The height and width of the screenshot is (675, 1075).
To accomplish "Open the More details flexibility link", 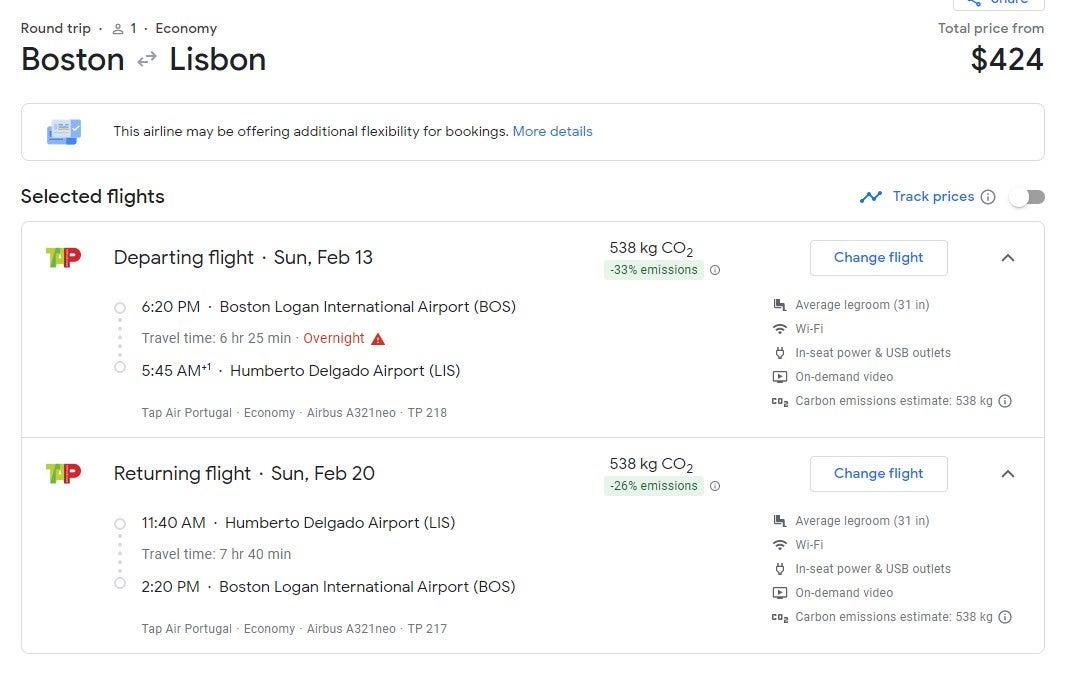I will (552, 131).
